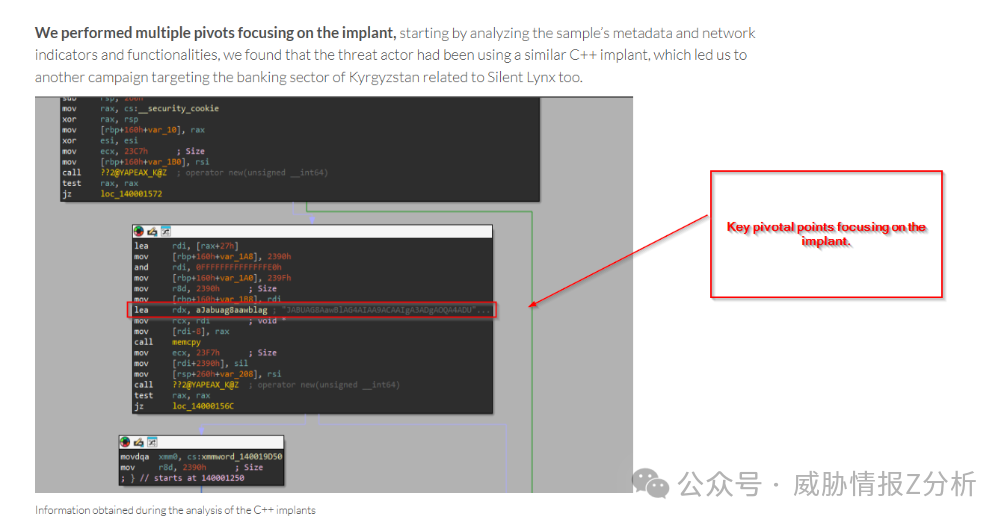Click line 'mov [rbp+160h+var_1A8], 2390h'
The height and width of the screenshot is (524, 1008).
[x=213, y=257]
